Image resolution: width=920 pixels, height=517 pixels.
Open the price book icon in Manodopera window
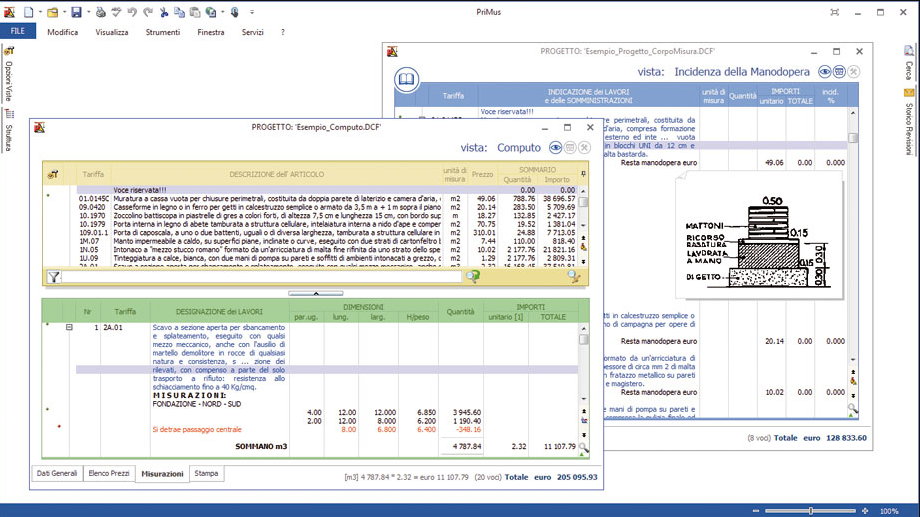(406, 79)
